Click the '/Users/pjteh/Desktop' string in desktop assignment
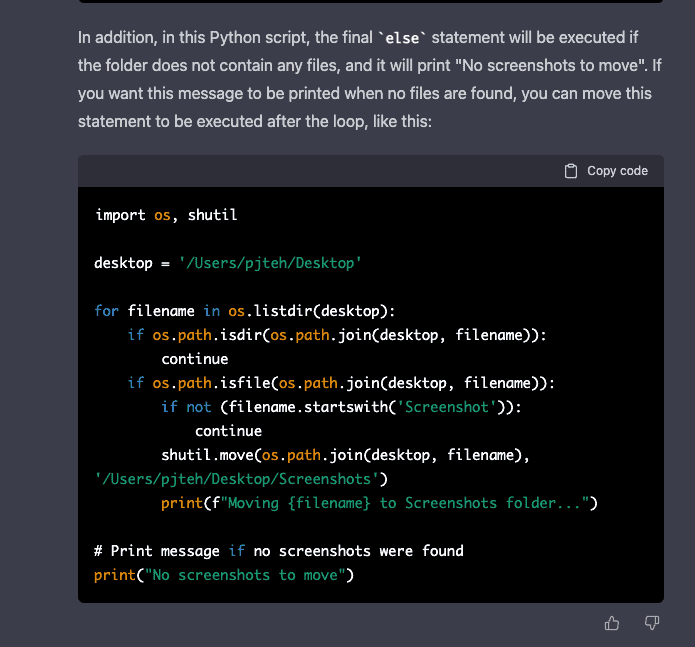Screen dimensions: 695x647 click(270, 263)
